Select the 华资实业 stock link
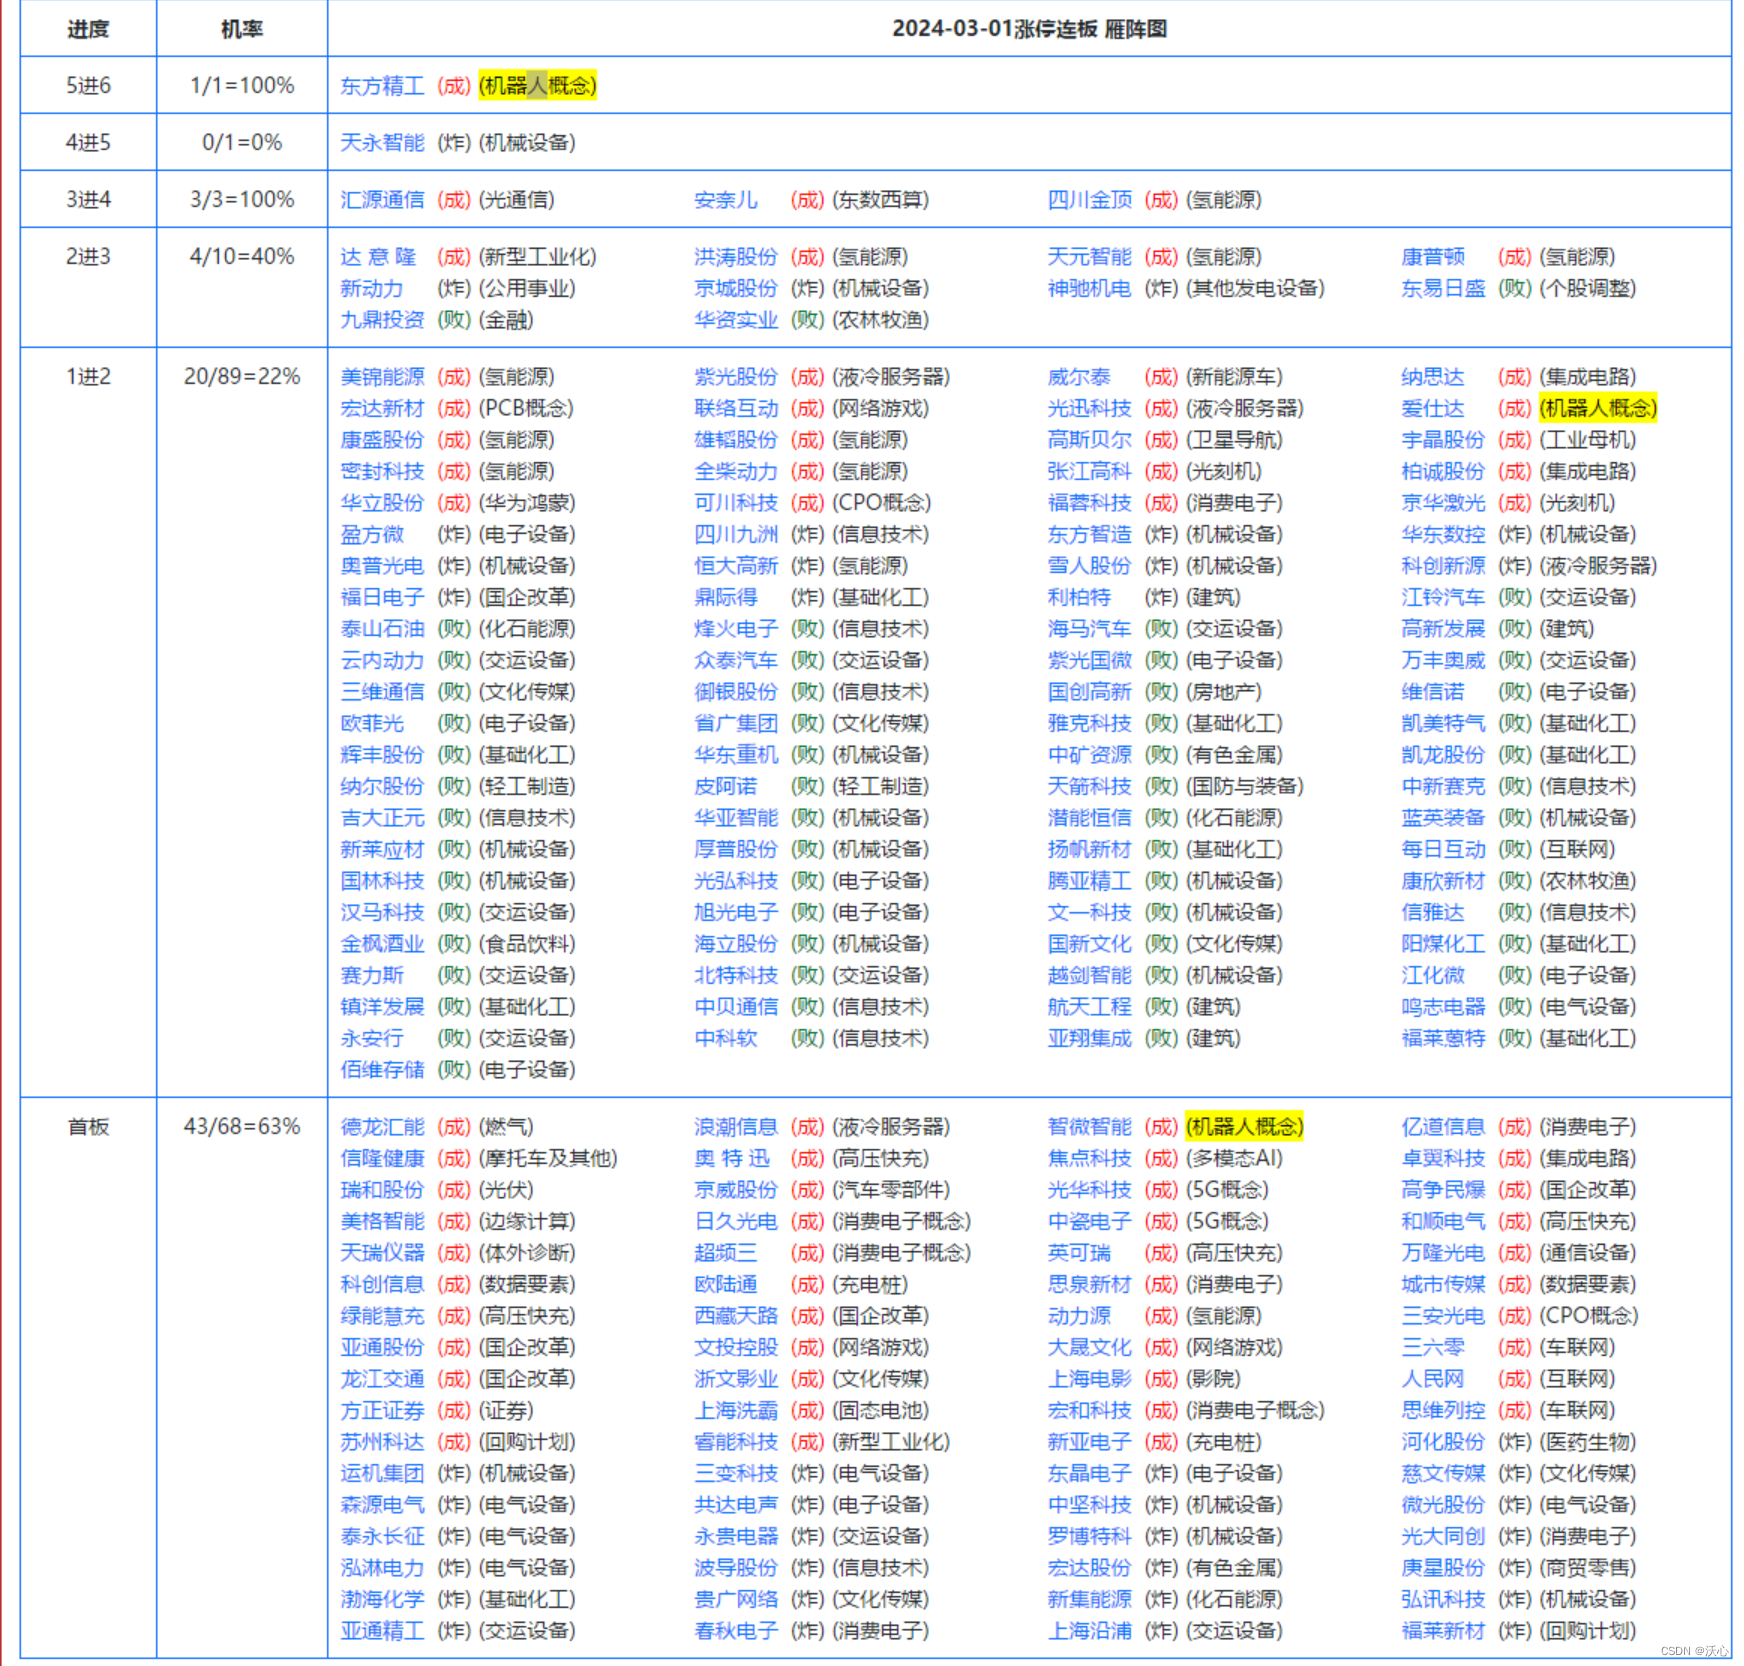The height and width of the screenshot is (1666, 1744). click(x=736, y=320)
